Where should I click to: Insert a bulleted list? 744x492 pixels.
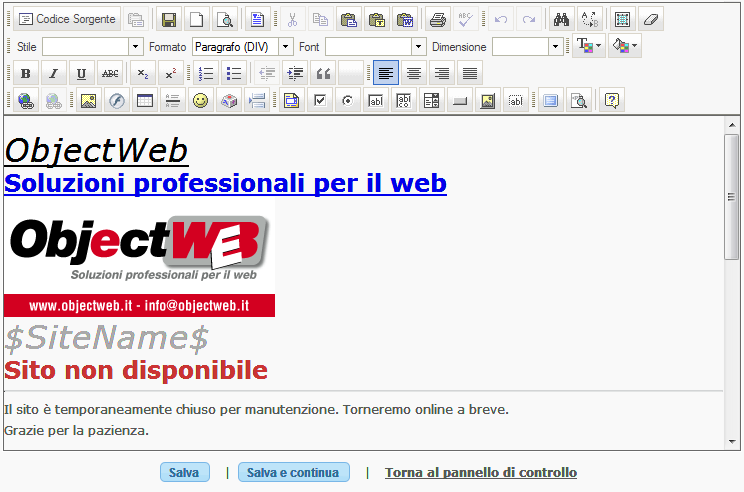(x=234, y=73)
